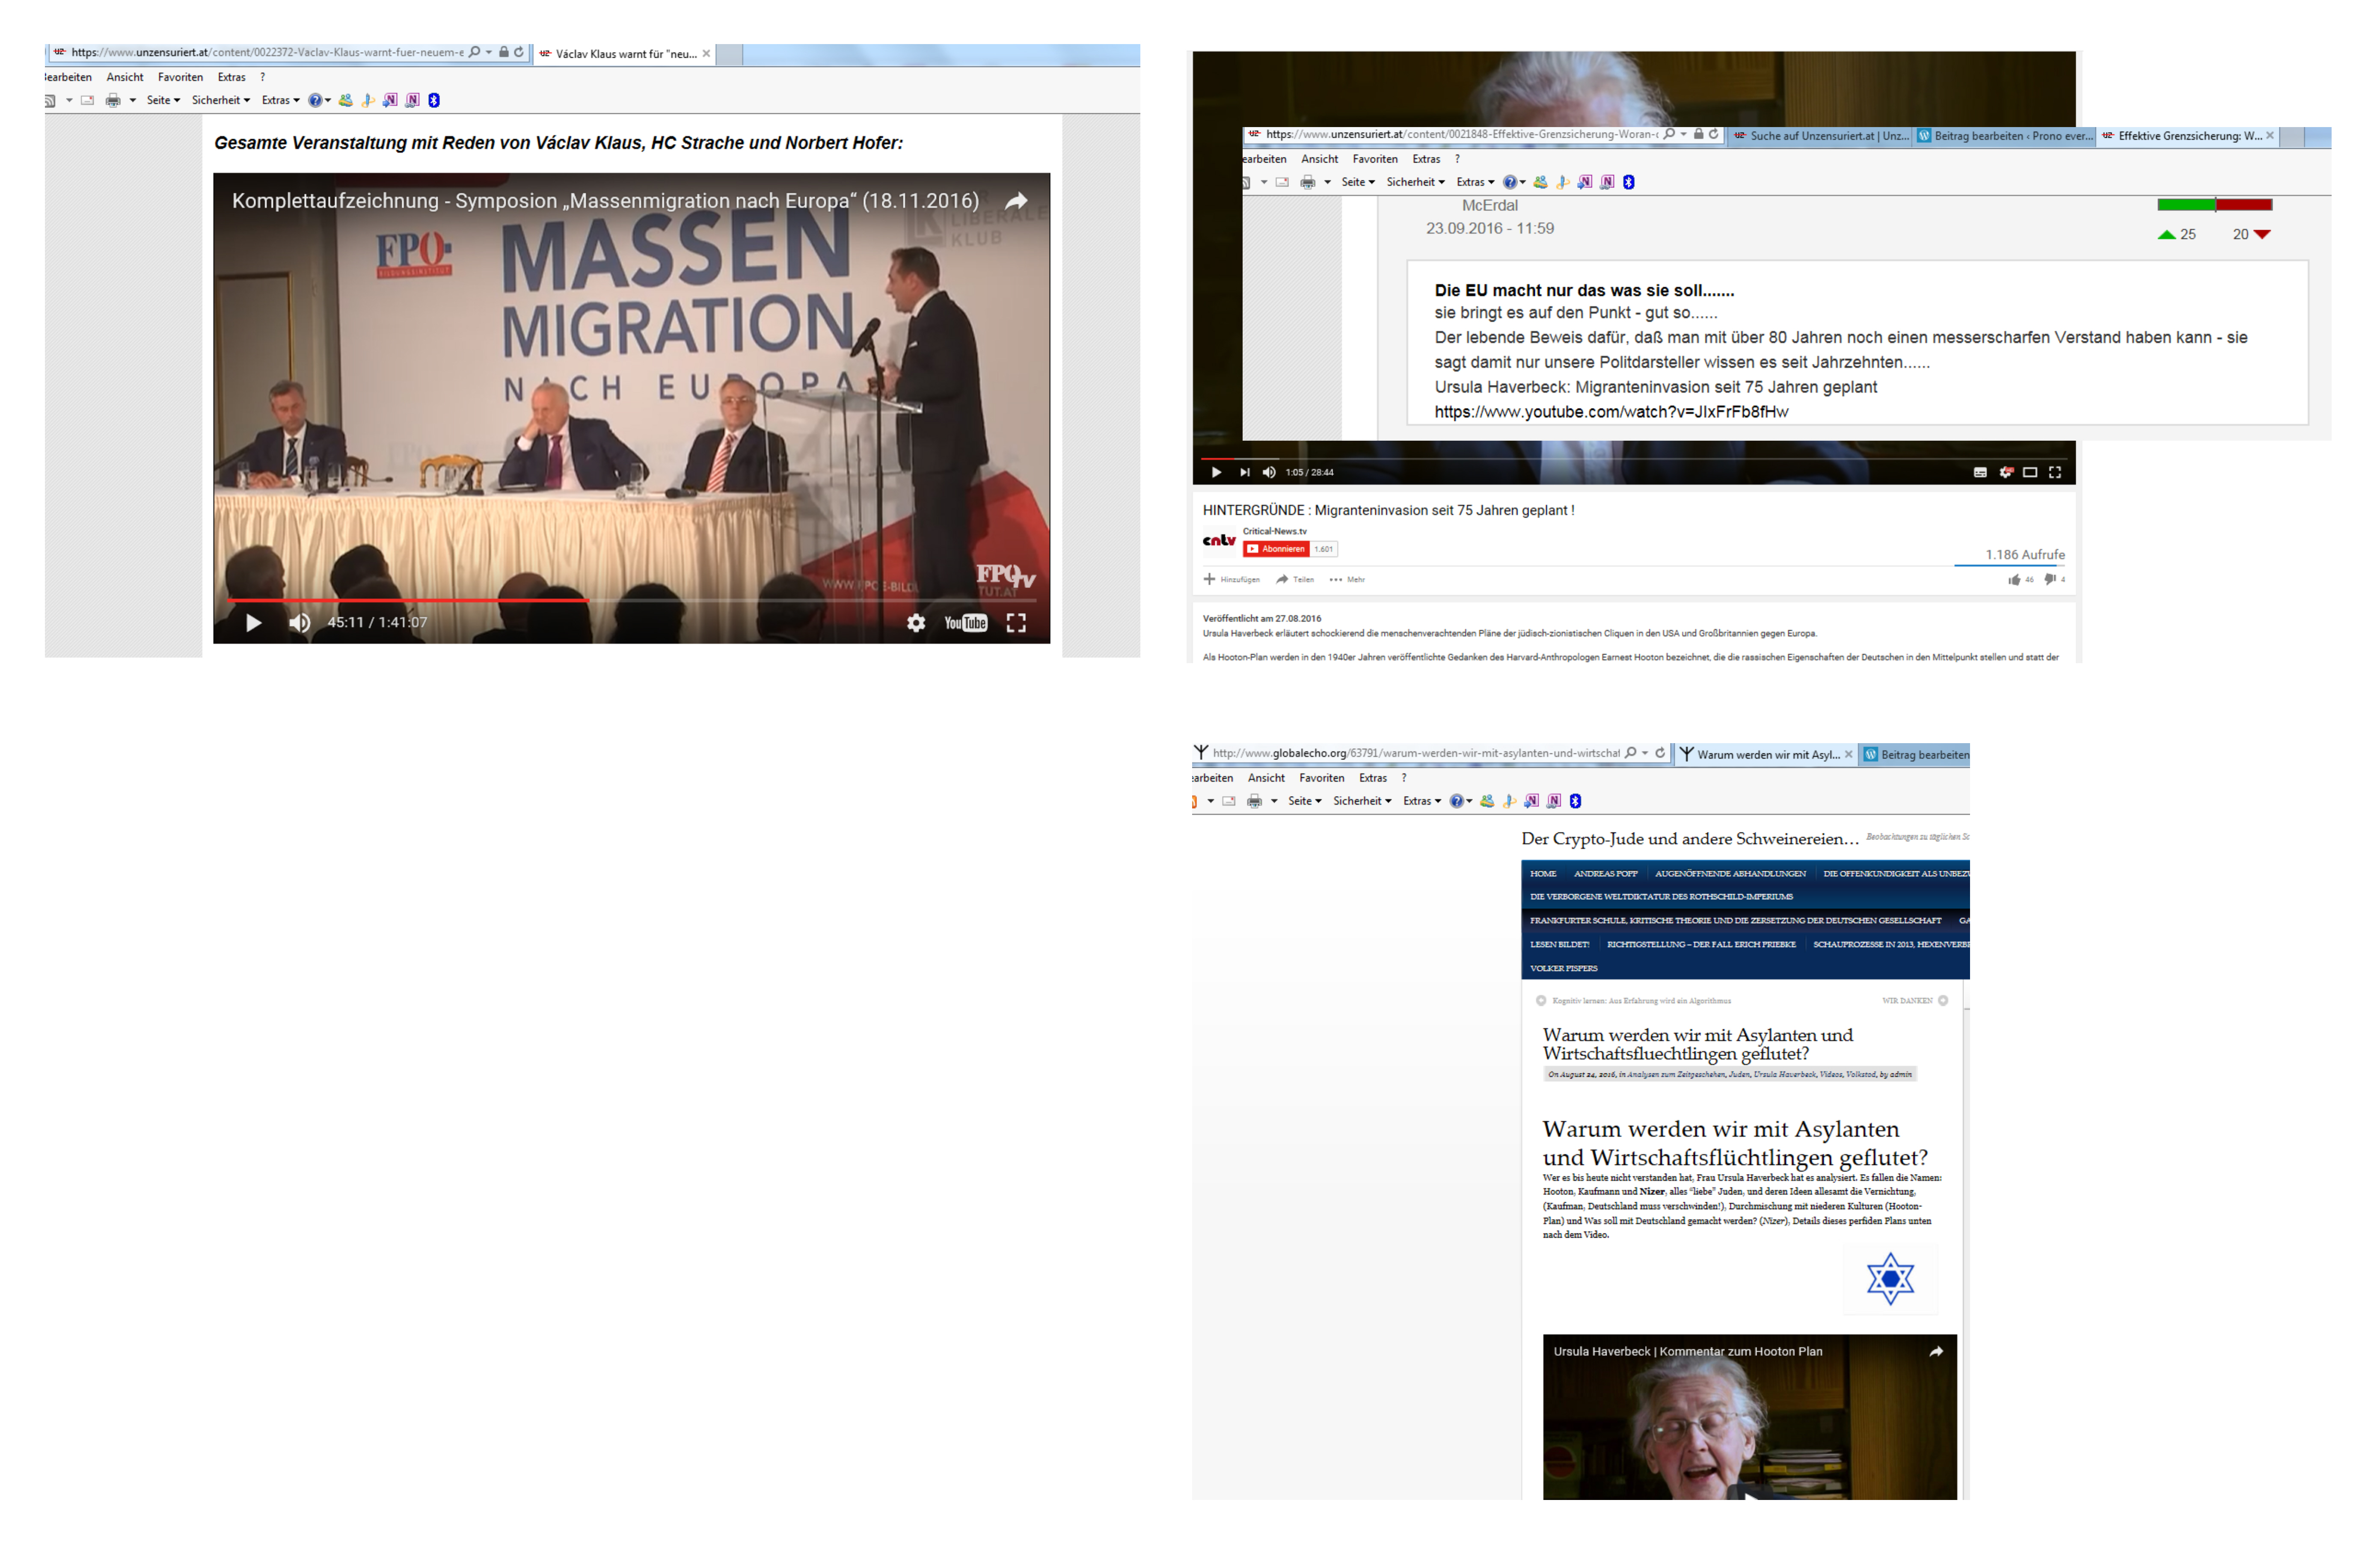This screenshot has height=1568, width=2362.
Task: Click share arrow on Komplettaufzeichnung video
Action: [x=1016, y=201]
